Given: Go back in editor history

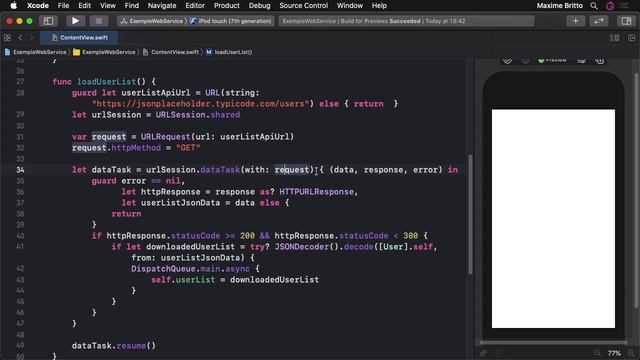Looking at the screenshot, I should 20,38.
